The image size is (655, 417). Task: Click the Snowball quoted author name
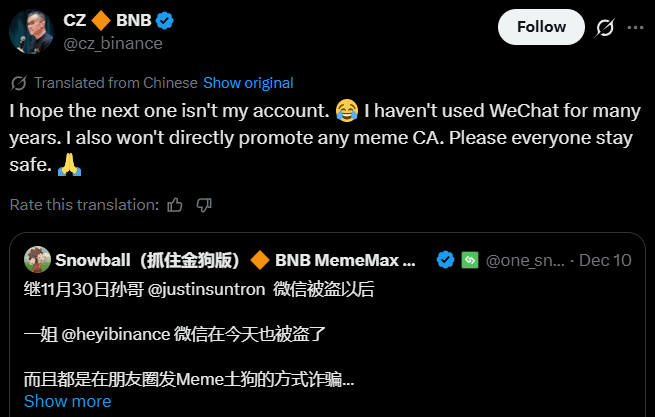click(148, 261)
